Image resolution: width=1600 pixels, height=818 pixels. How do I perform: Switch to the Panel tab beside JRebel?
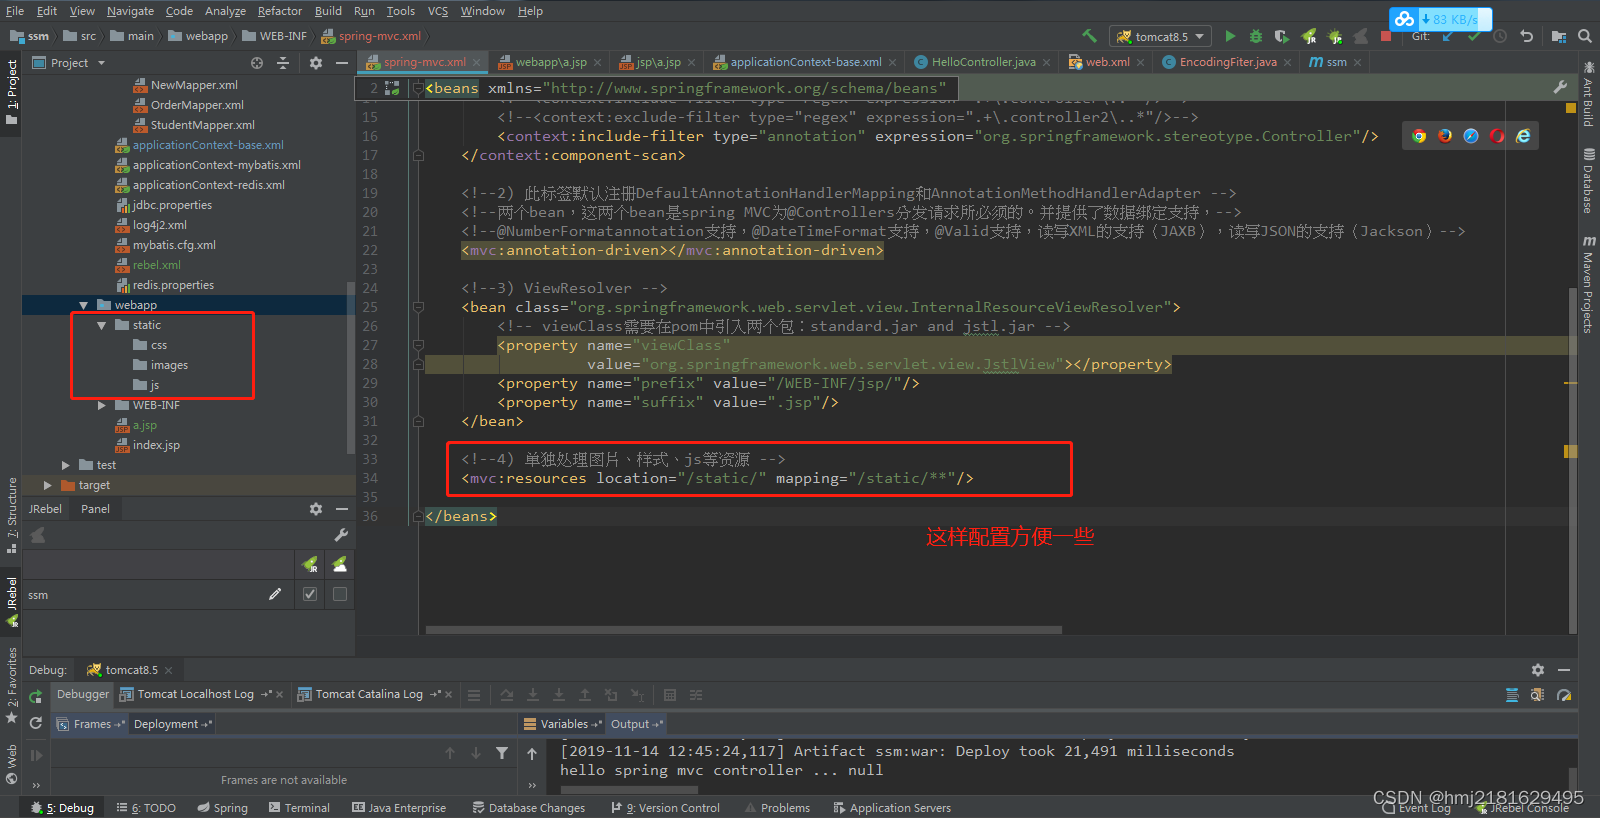click(95, 509)
